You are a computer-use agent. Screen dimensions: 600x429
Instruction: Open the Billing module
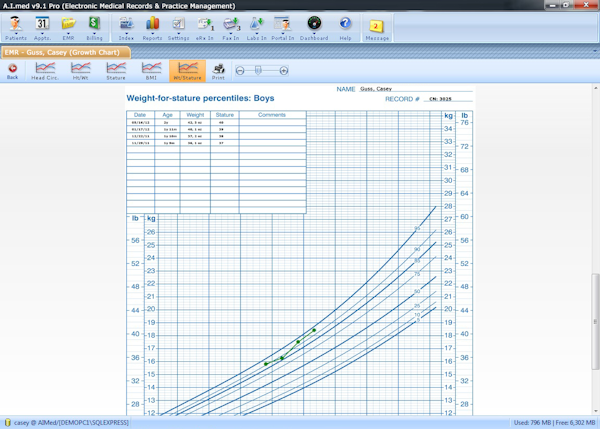click(94, 28)
